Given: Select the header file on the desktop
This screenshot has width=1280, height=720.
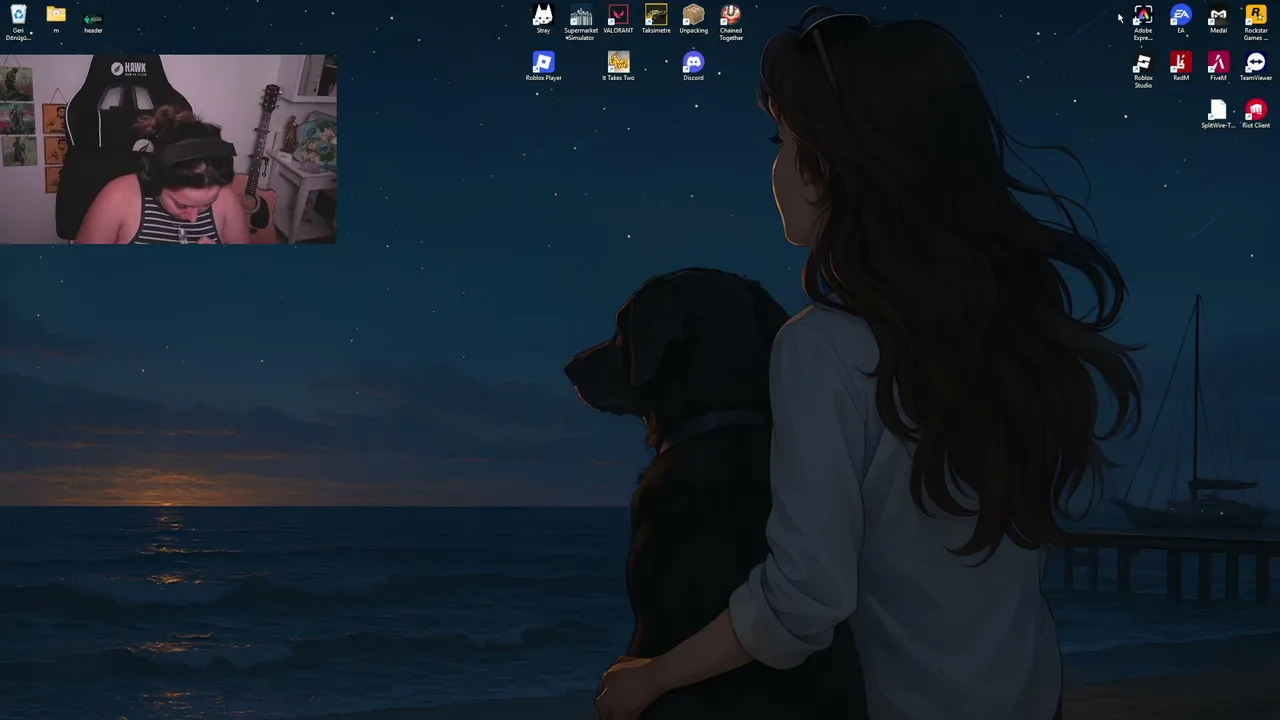Looking at the screenshot, I should tap(93, 21).
